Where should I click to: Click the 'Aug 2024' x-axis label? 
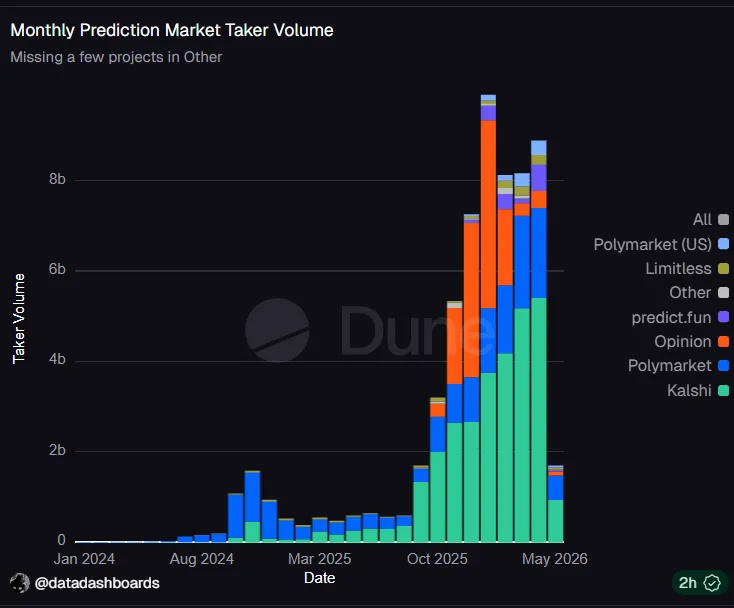point(202,559)
